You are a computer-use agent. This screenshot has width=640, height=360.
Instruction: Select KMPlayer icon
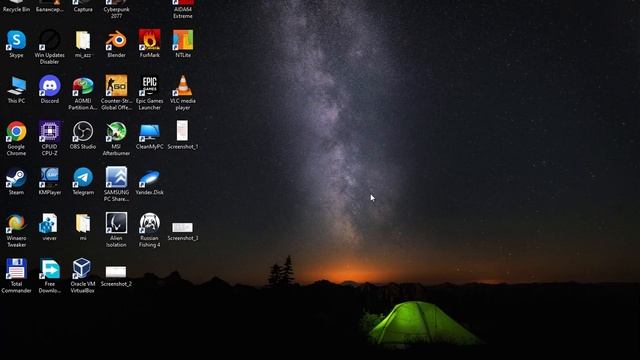tap(49, 181)
